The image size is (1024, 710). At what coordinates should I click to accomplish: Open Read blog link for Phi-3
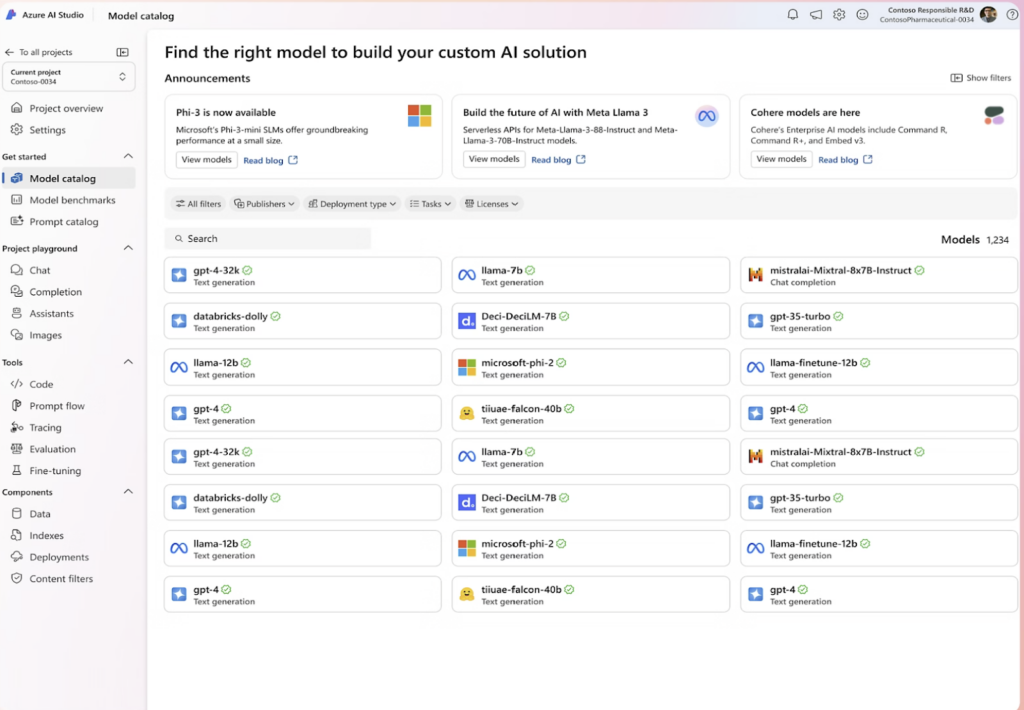coord(270,160)
